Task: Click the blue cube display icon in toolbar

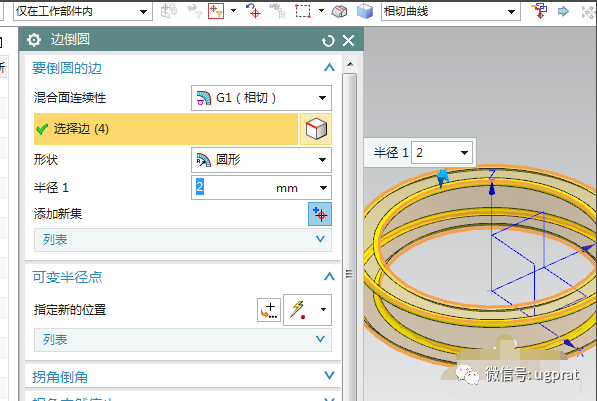Action: point(365,11)
